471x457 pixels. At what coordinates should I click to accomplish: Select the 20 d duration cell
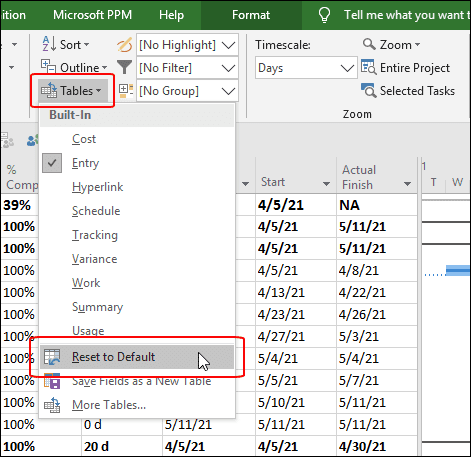122,446
